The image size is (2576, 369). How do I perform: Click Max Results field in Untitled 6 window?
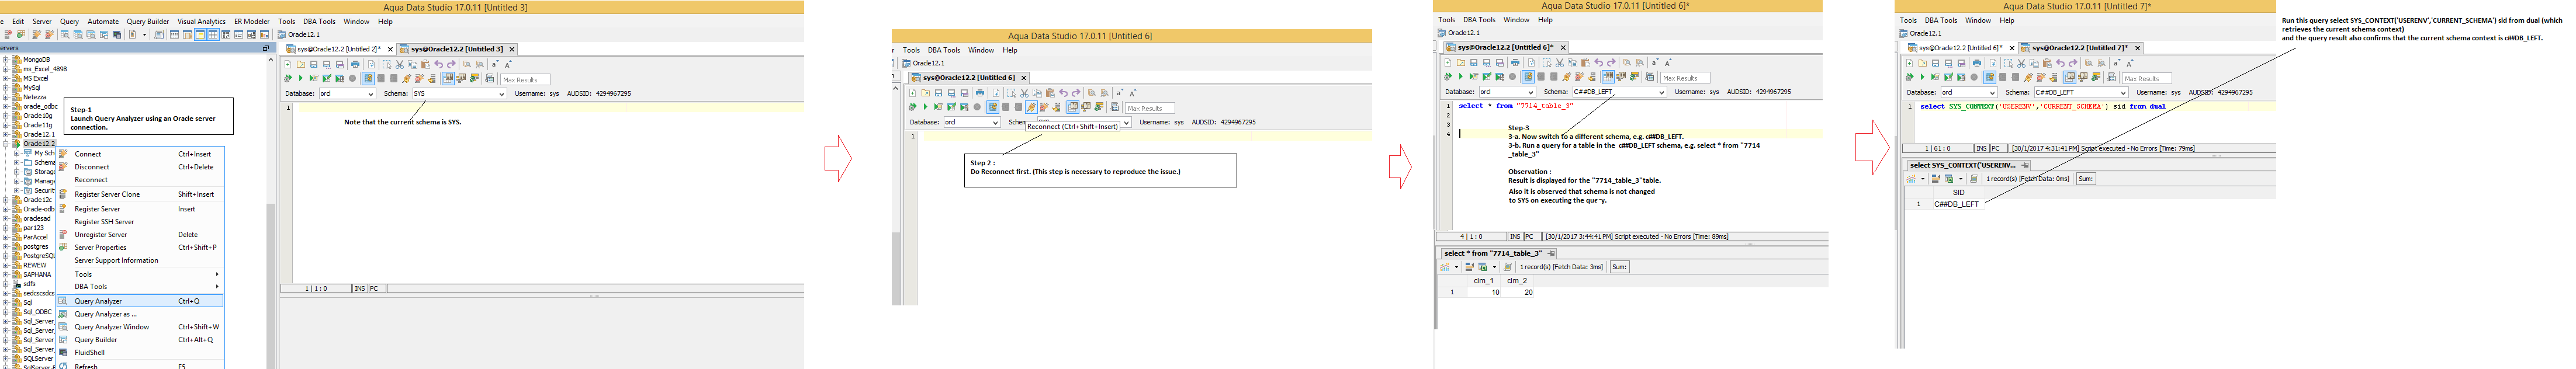click(x=1150, y=108)
